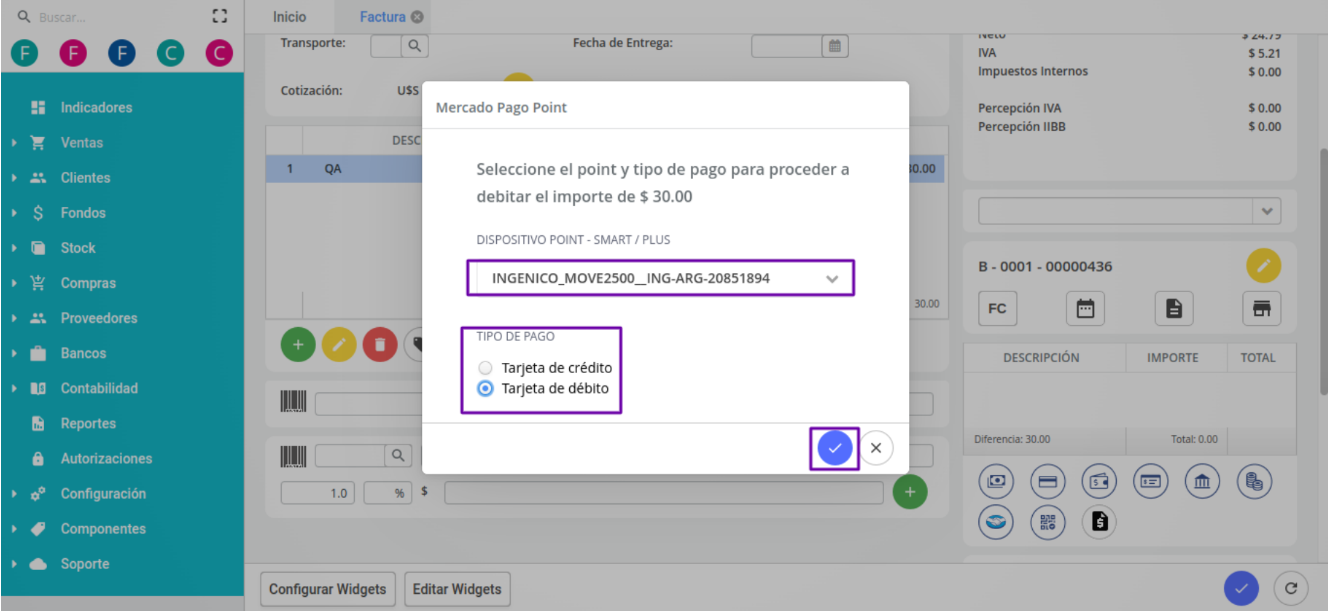Expand the Clientes menu arrow
Screen dimensions: 1328x611
tap(15, 178)
